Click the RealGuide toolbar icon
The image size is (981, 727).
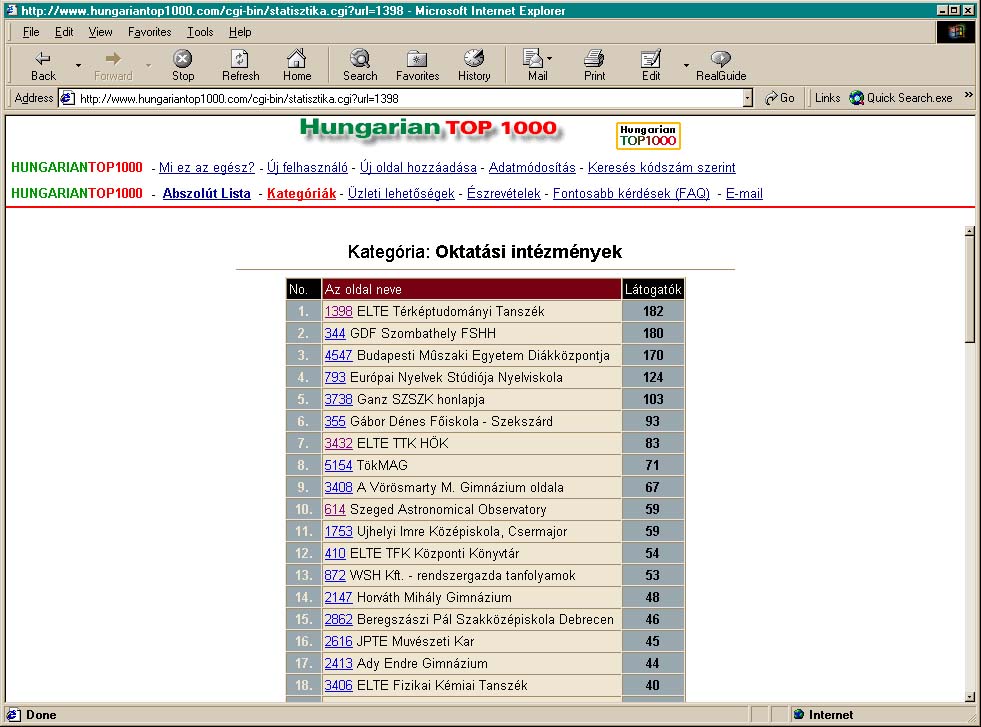(721, 60)
